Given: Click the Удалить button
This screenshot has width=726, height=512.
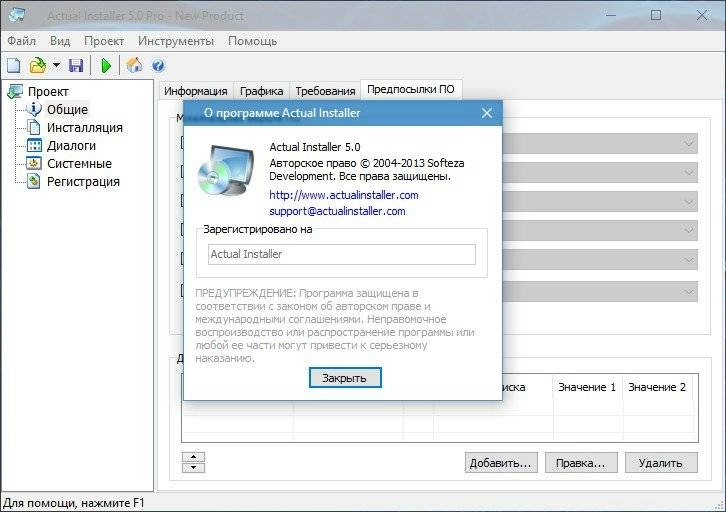Looking at the screenshot, I should pos(661,463).
